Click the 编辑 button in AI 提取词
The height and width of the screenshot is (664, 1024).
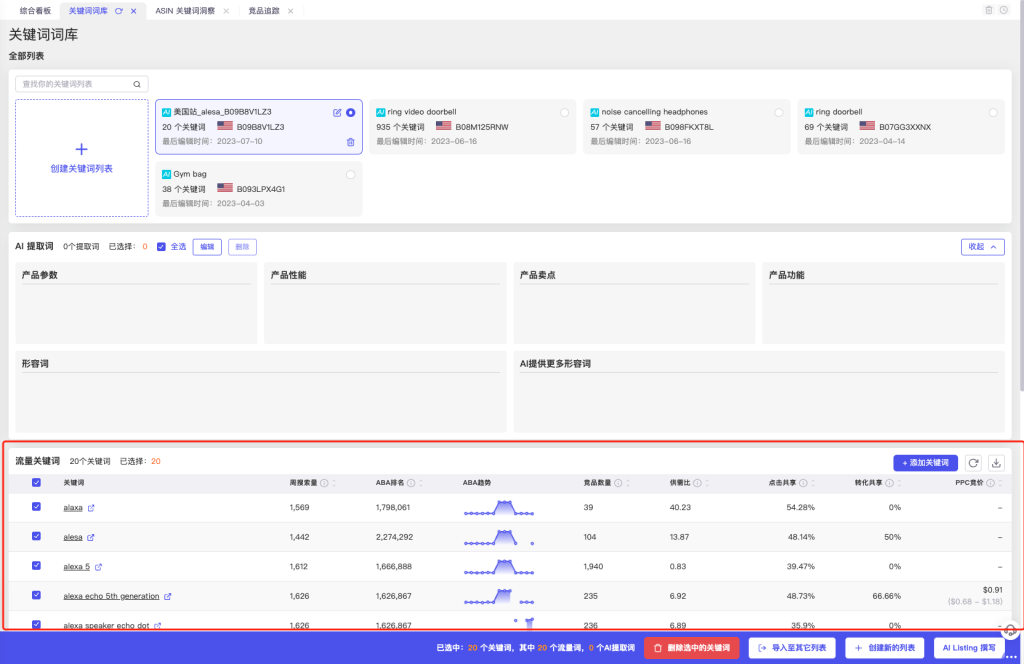[207, 247]
